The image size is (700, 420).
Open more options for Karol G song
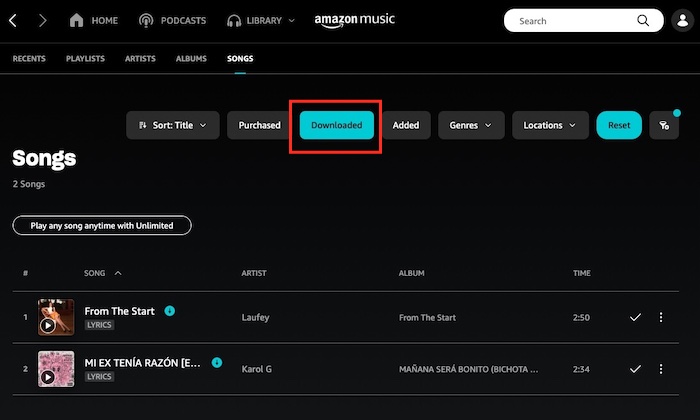point(660,368)
